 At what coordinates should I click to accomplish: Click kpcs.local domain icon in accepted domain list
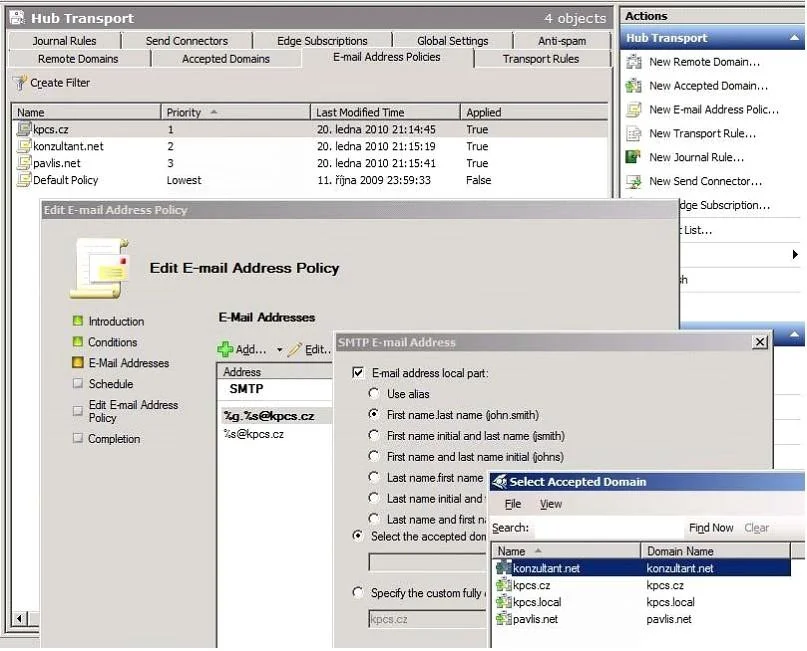tap(503, 602)
